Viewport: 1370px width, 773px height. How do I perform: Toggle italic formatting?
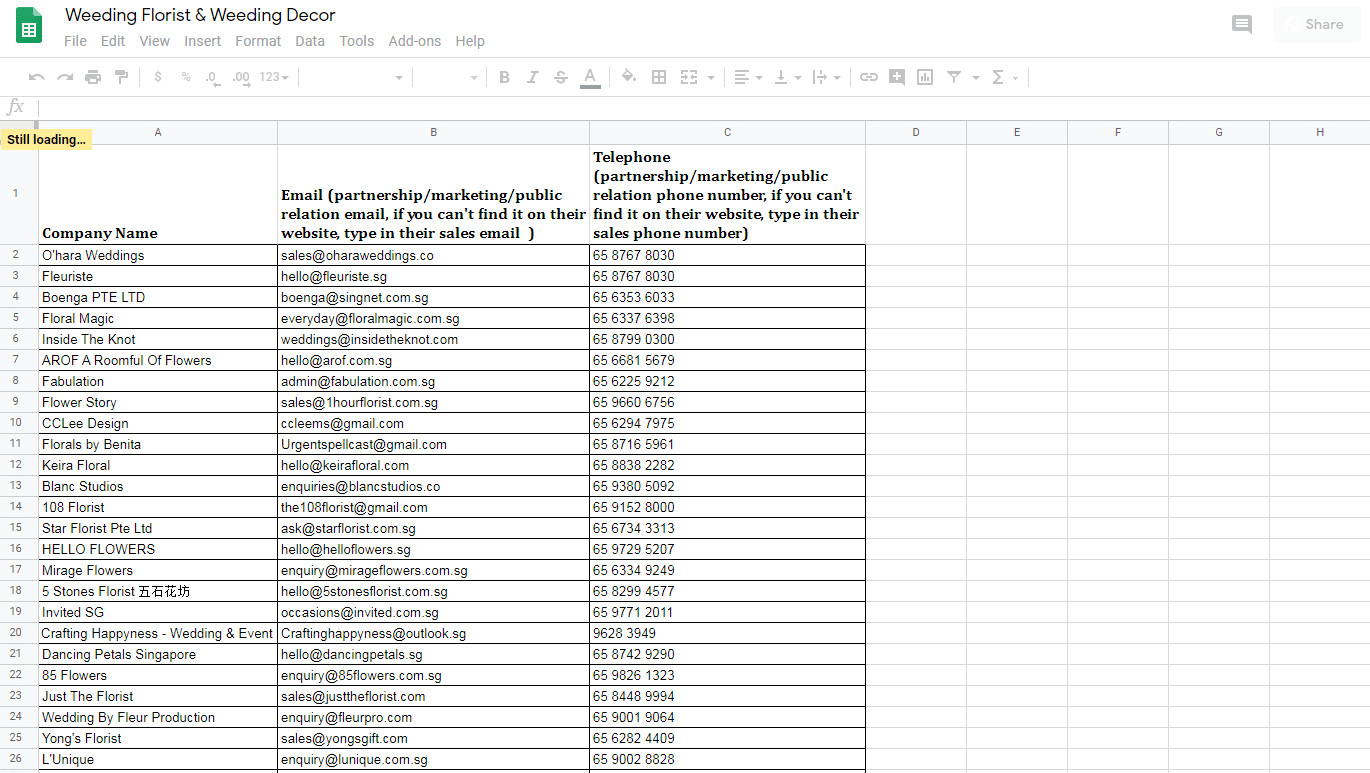point(532,76)
